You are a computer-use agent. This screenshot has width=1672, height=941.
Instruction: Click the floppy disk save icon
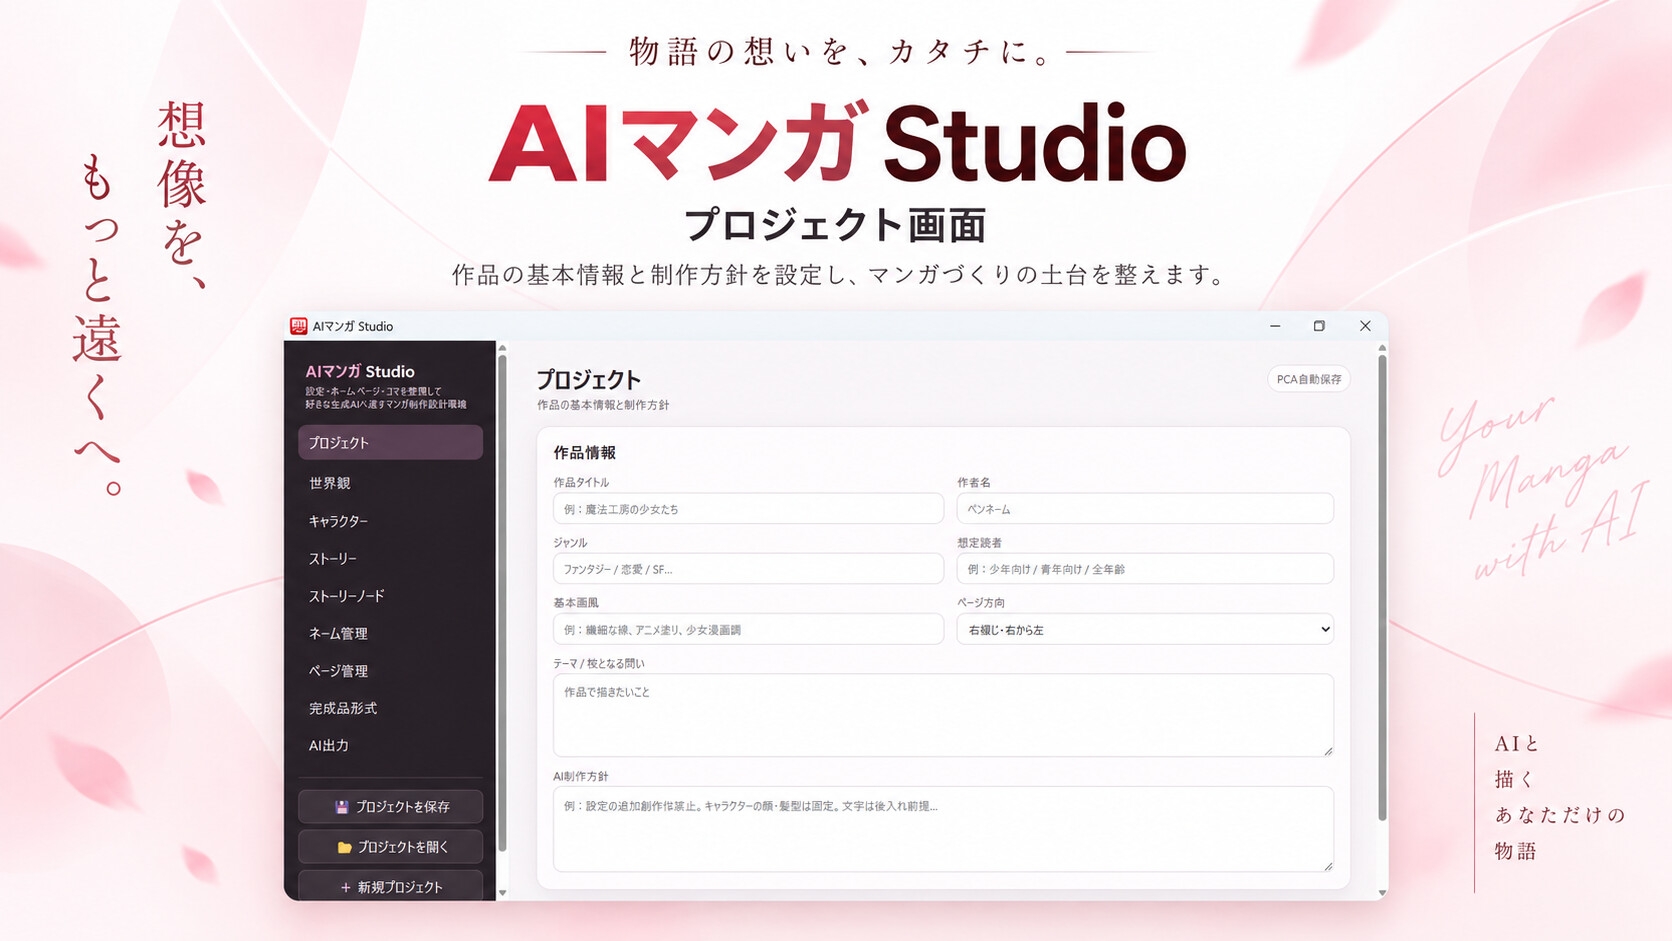tap(342, 807)
